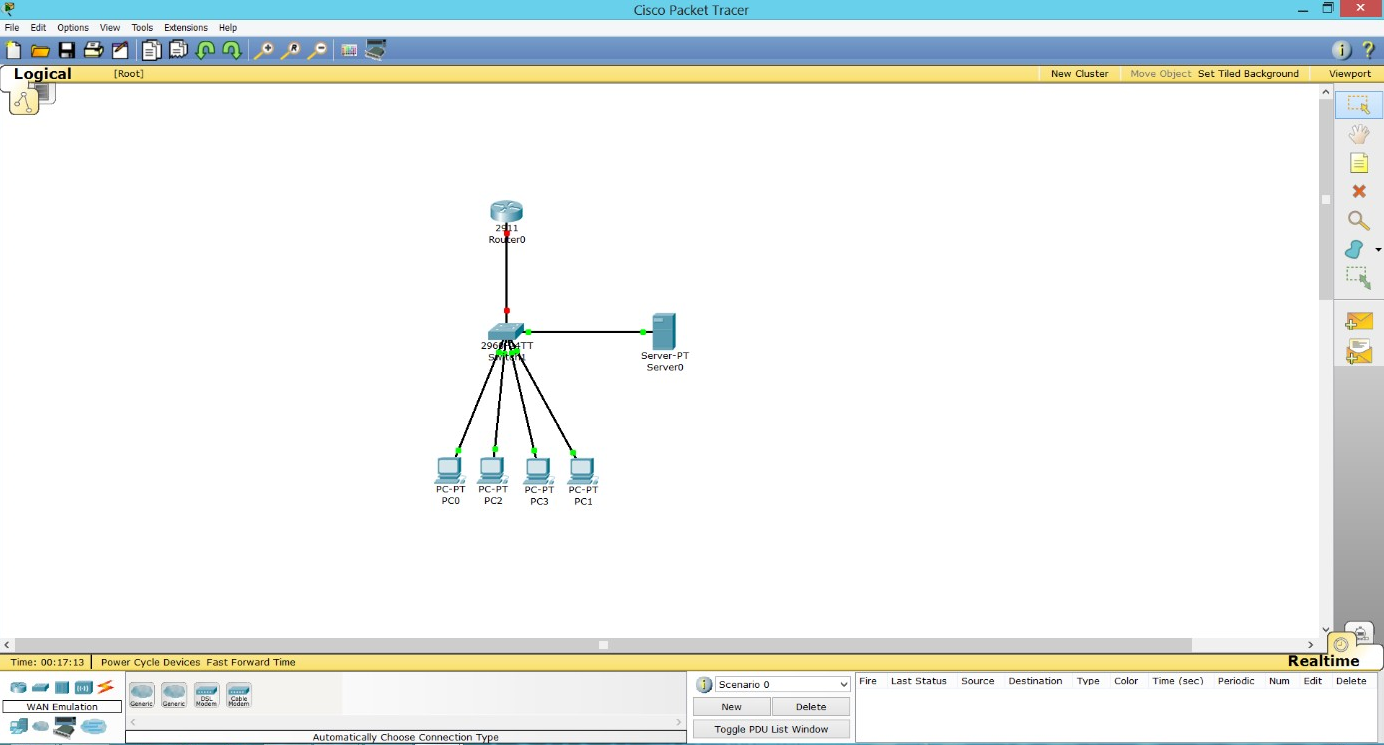Undo the last action with green arrow
The height and width of the screenshot is (745, 1384).
(x=205, y=50)
